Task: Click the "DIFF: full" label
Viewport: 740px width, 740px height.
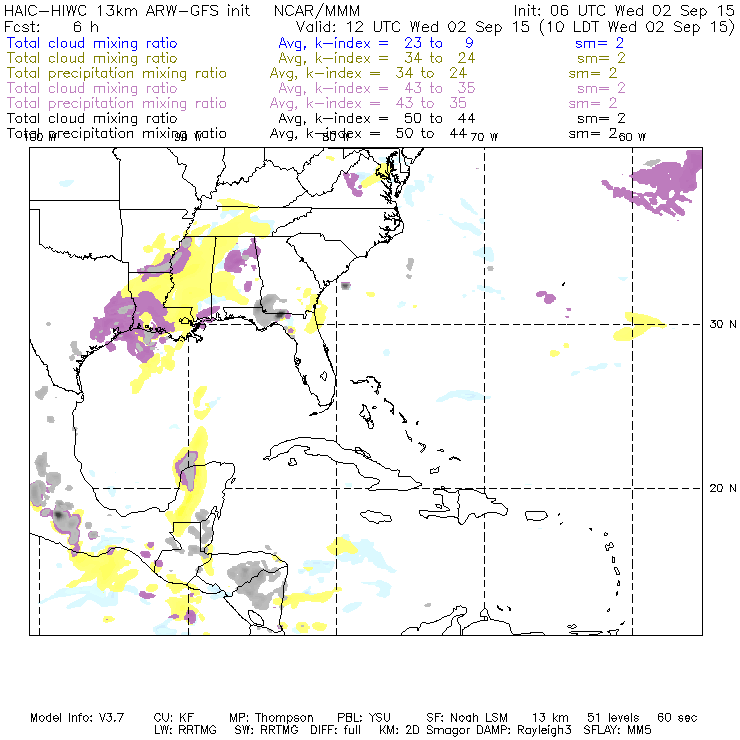Action: 336,730
